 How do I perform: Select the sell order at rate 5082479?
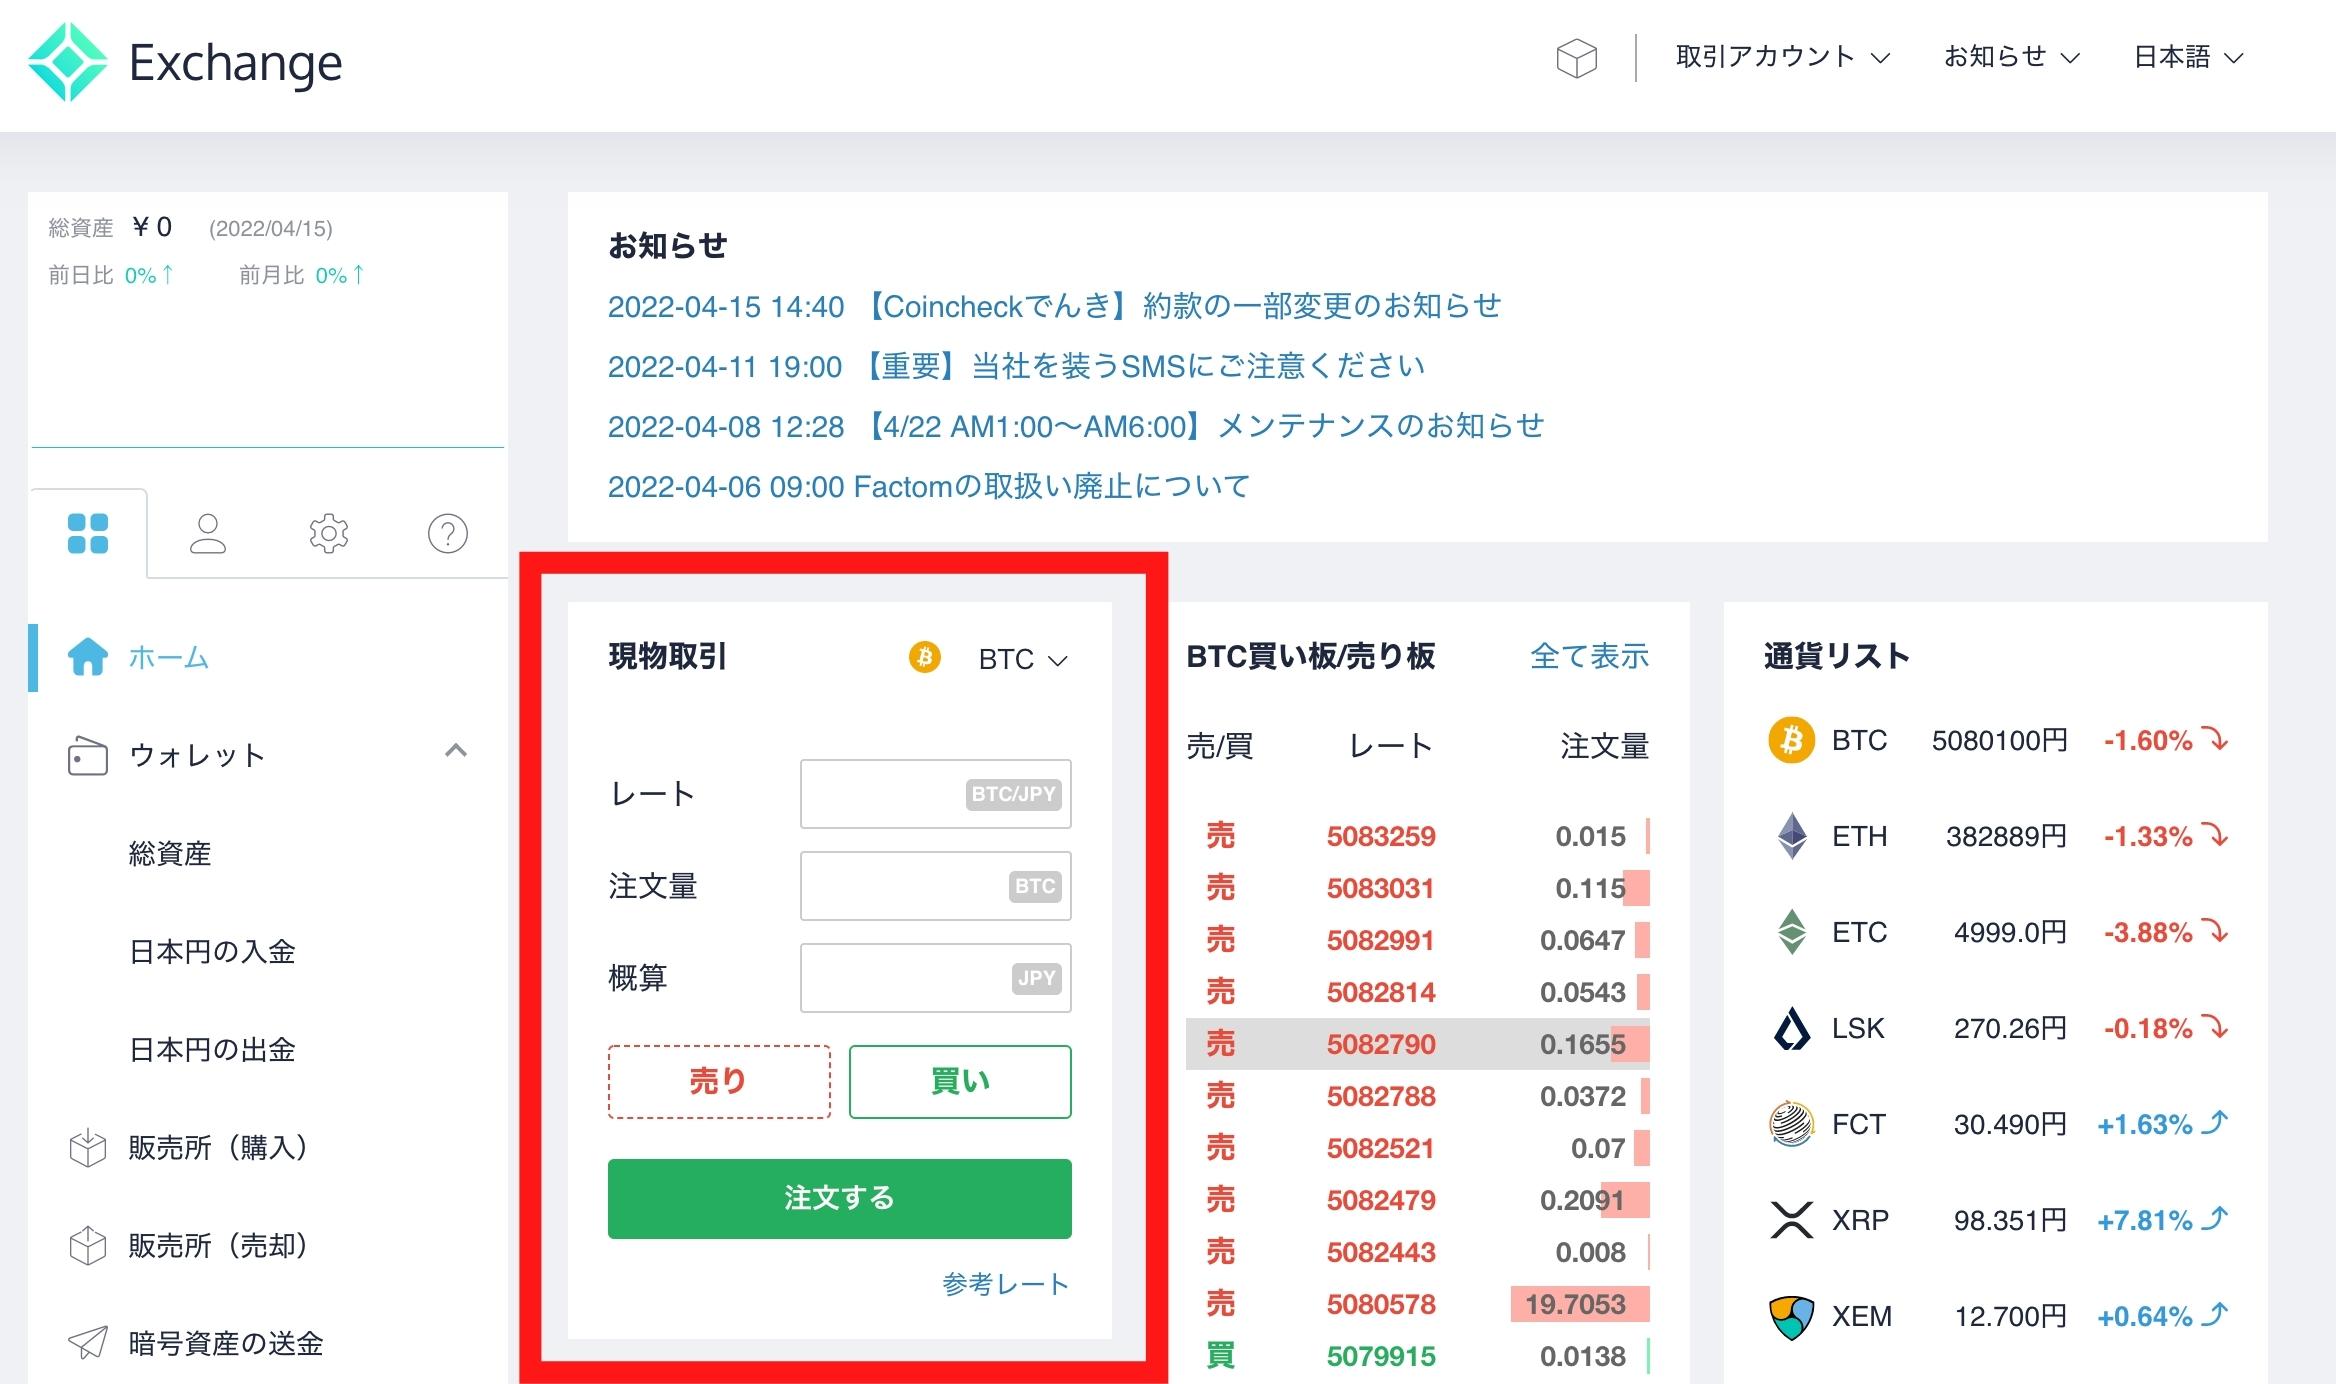tap(1418, 1200)
